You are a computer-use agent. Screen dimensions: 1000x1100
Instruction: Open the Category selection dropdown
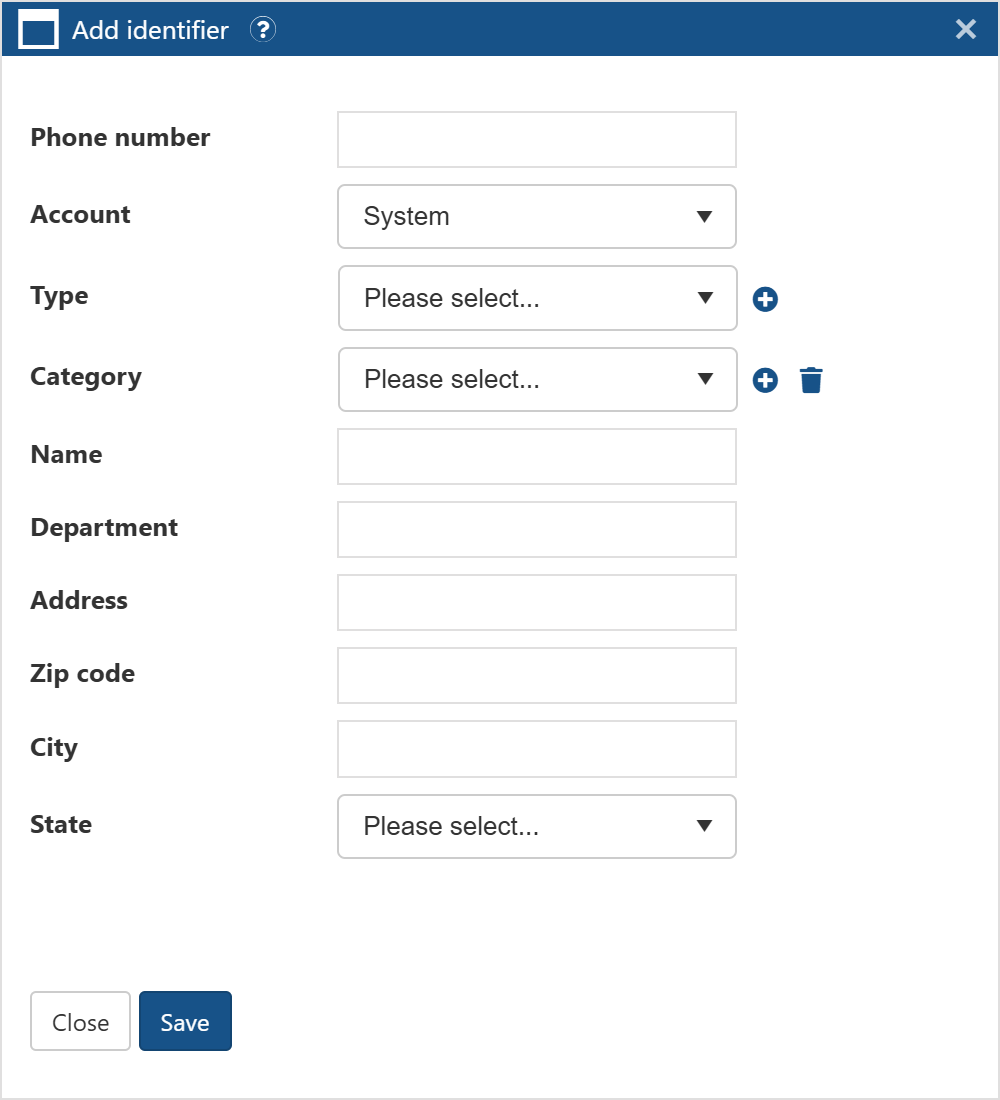[x=537, y=379]
